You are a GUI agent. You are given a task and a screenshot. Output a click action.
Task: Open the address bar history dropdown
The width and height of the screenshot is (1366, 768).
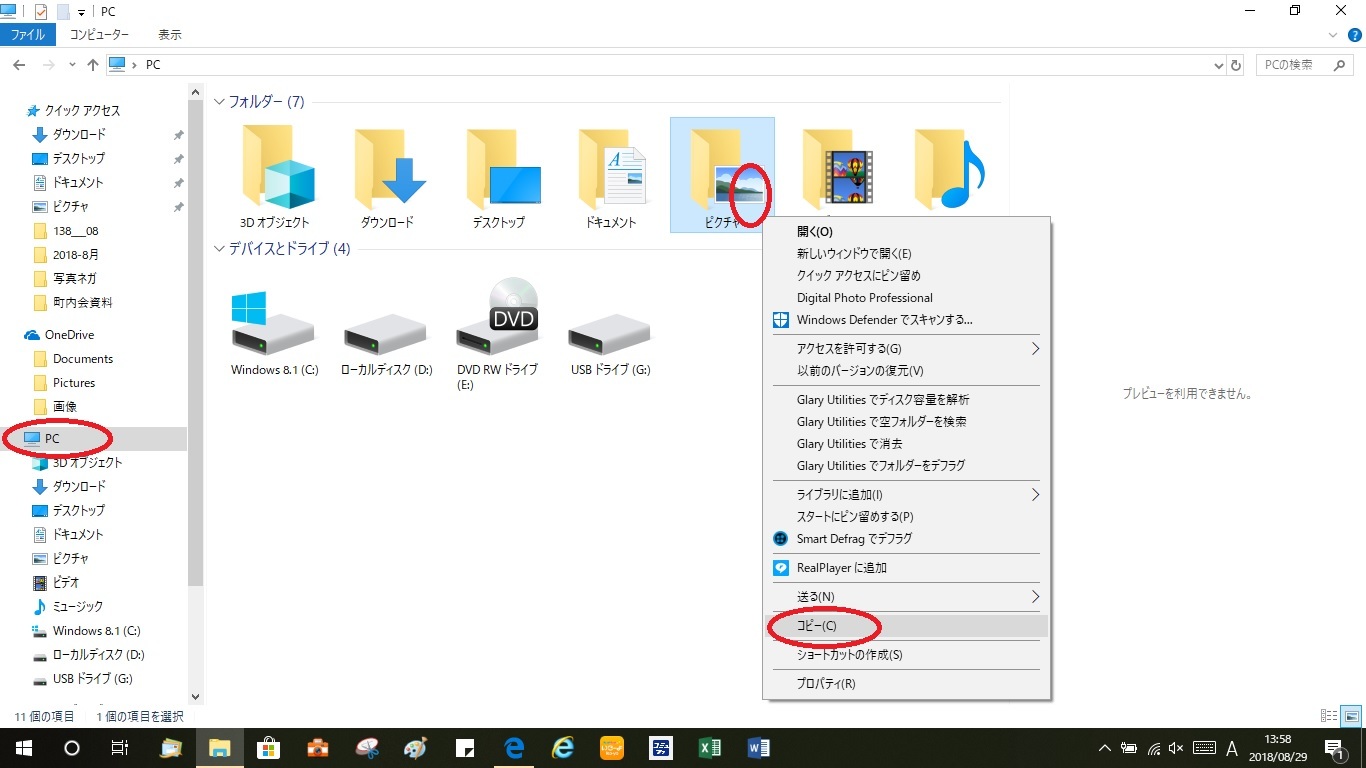click(1218, 65)
